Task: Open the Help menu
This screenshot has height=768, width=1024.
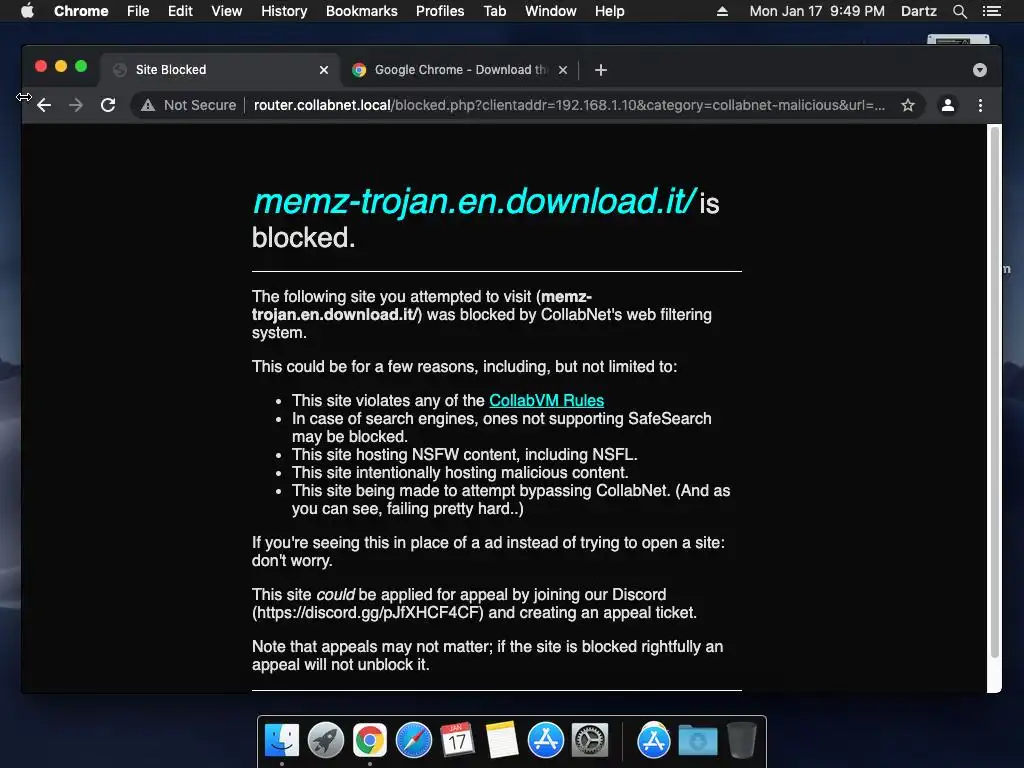Action: [609, 11]
